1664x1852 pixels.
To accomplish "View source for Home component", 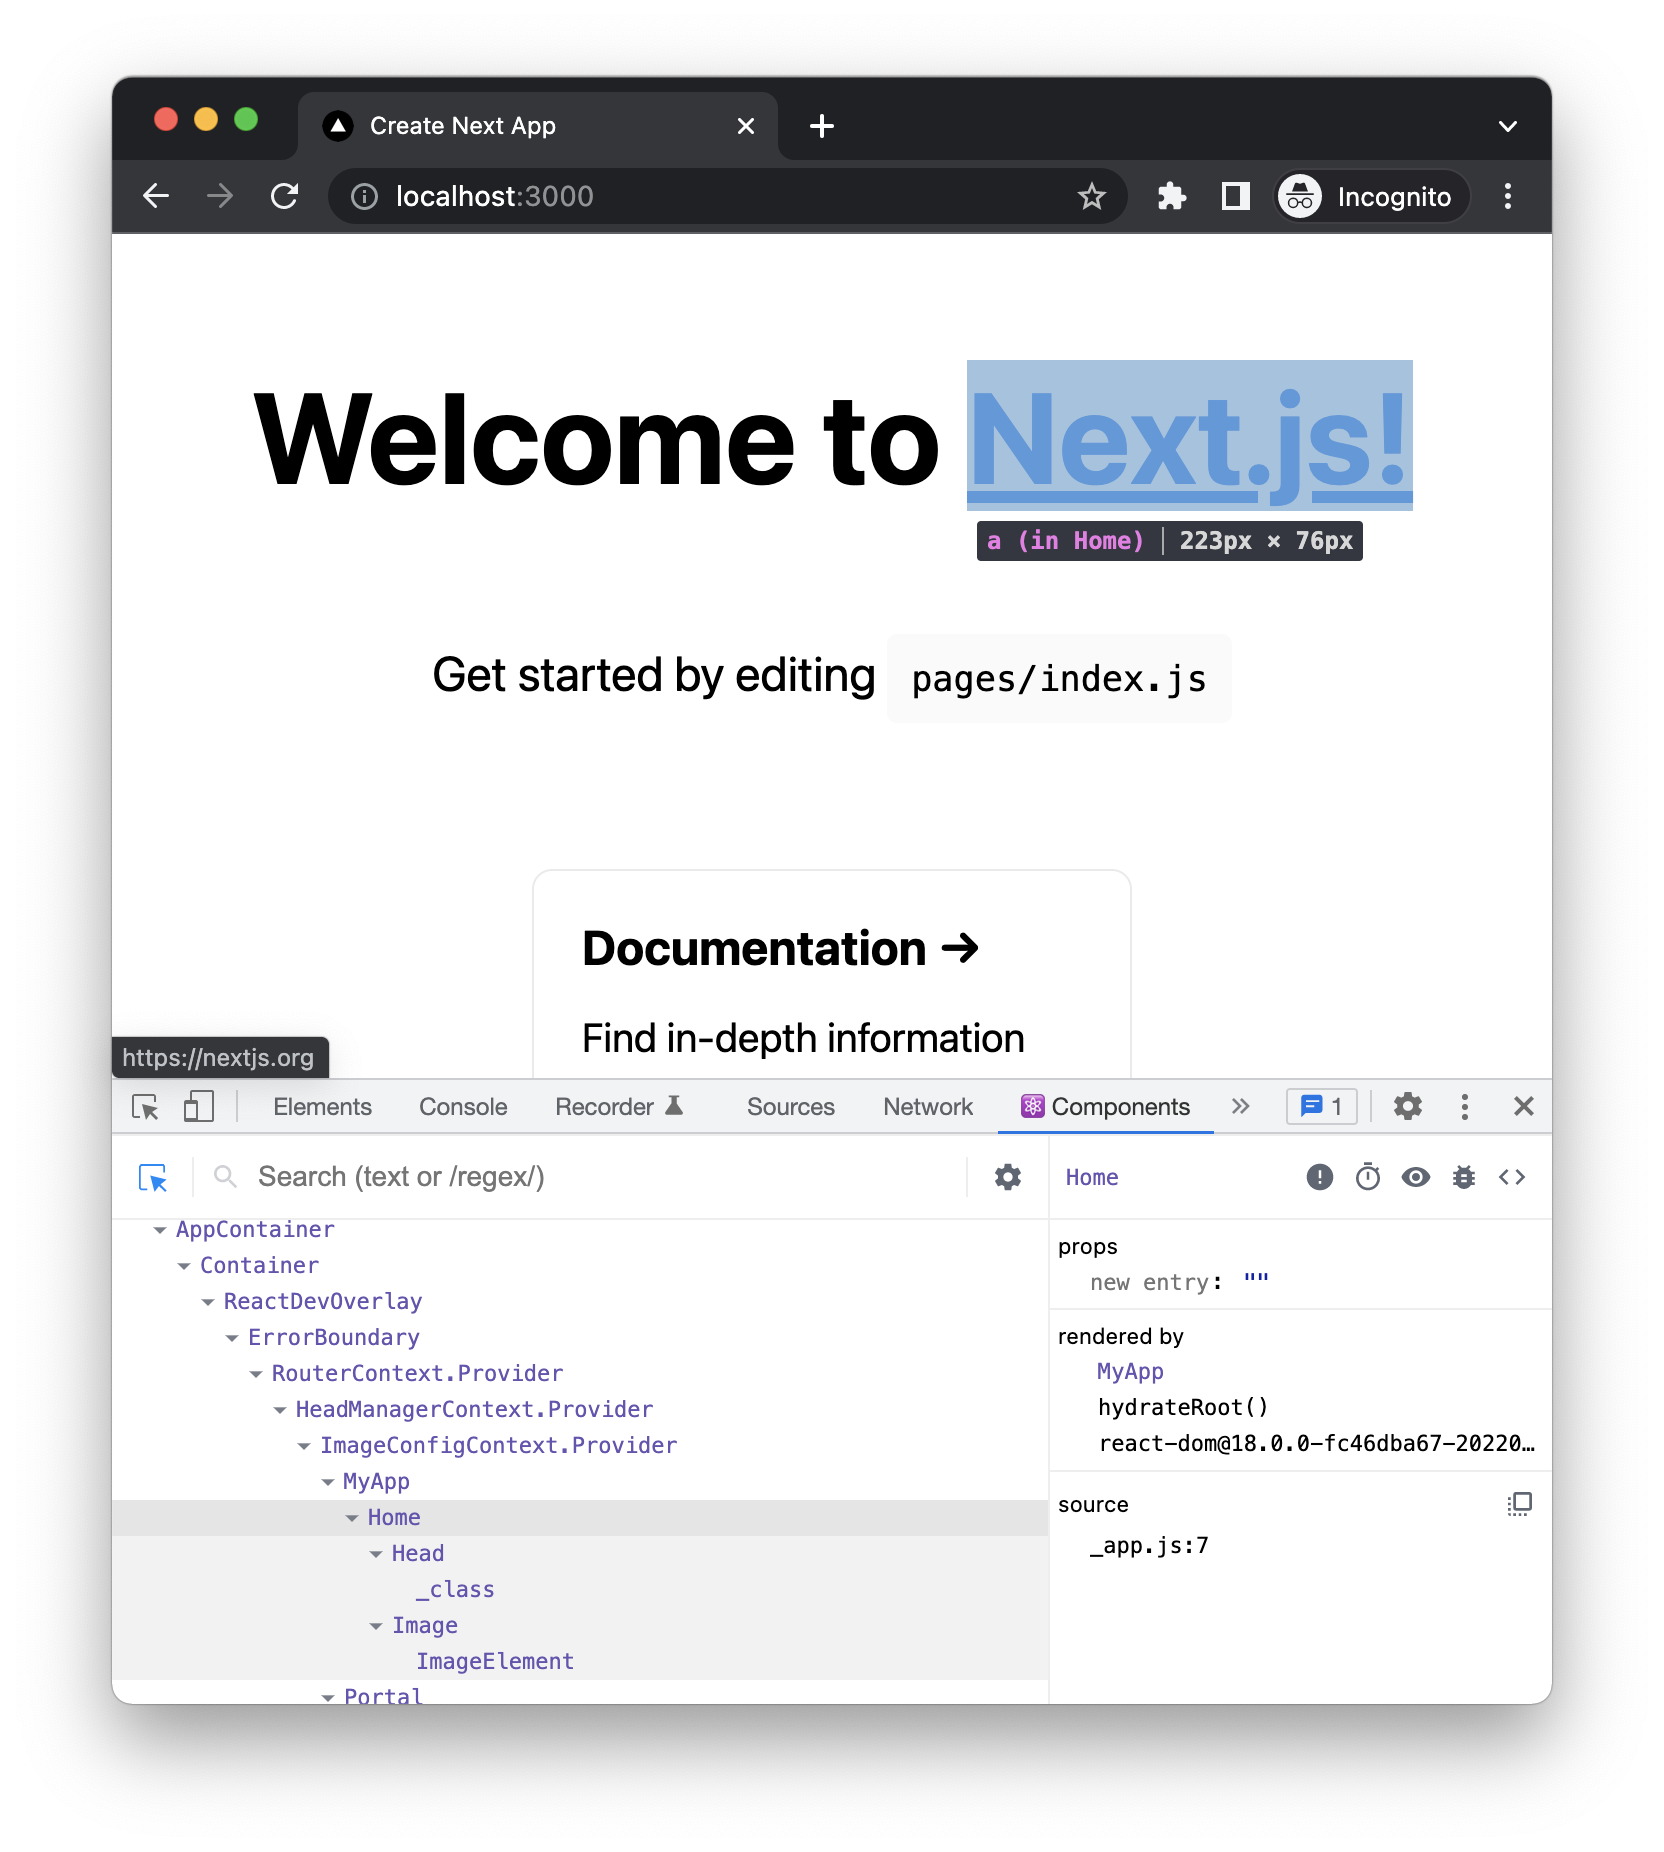I will click(1512, 1177).
